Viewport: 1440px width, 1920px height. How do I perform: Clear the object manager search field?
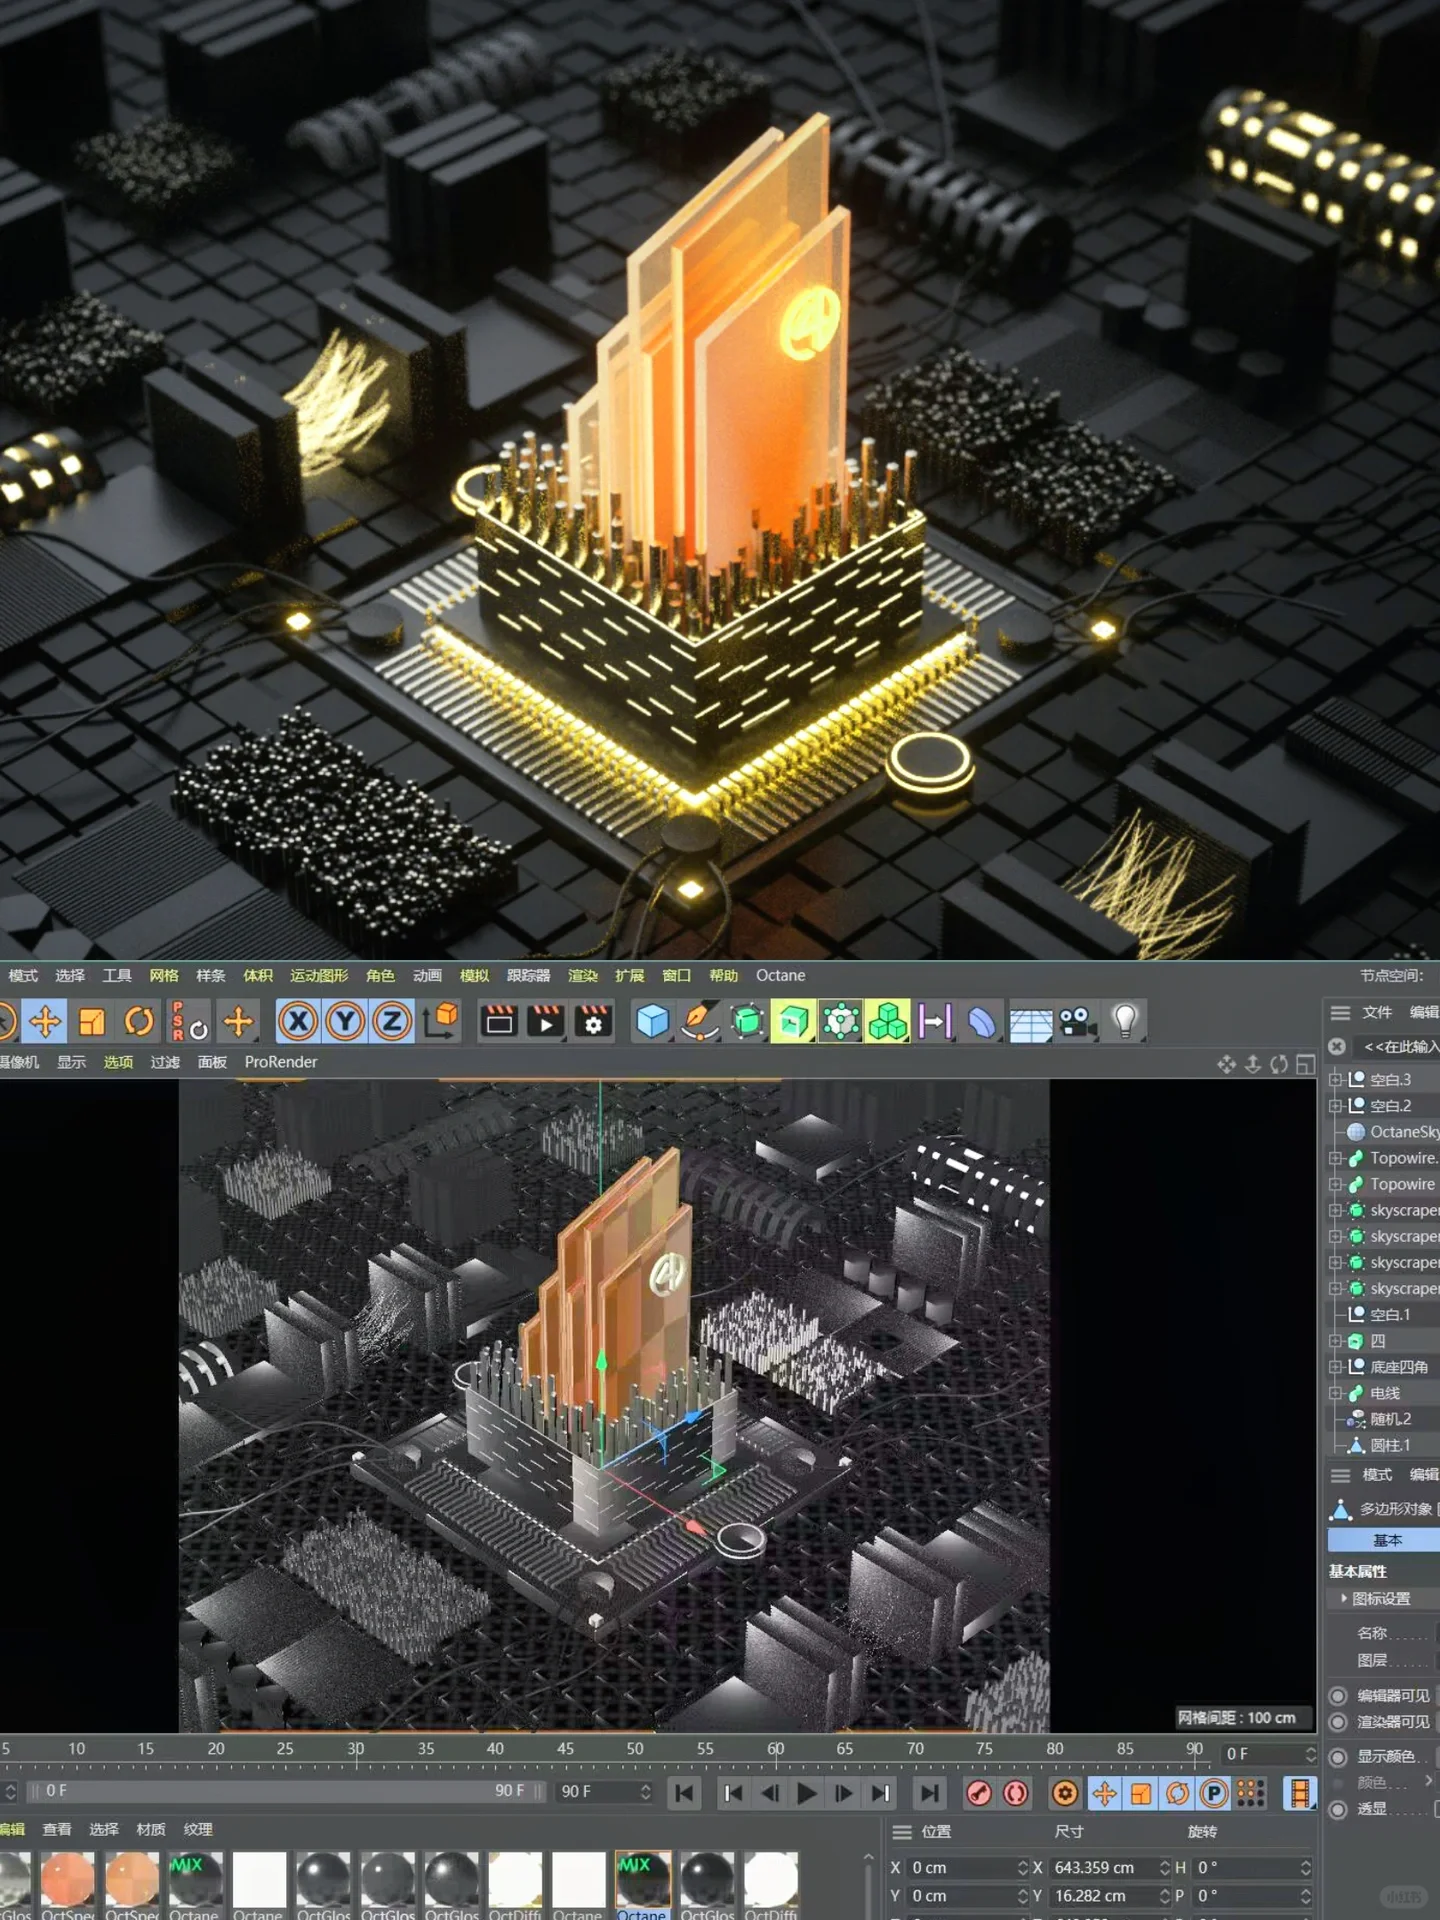(1337, 1047)
